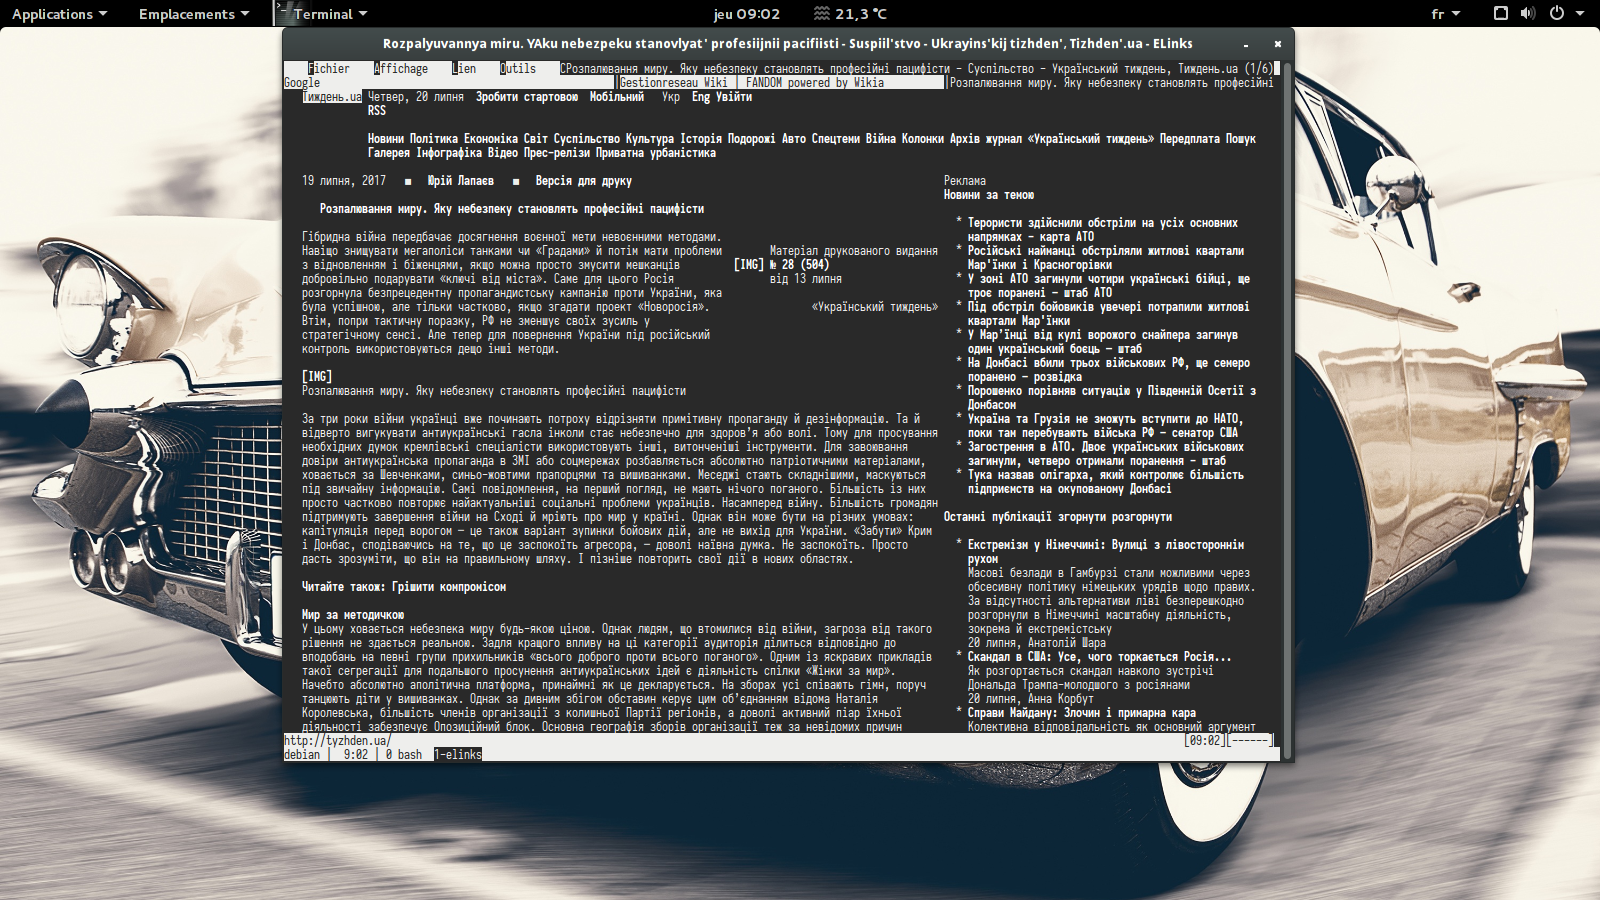Open the Галерея link
This screenshot has width=1600, height=900.
[x=389, y=153]
